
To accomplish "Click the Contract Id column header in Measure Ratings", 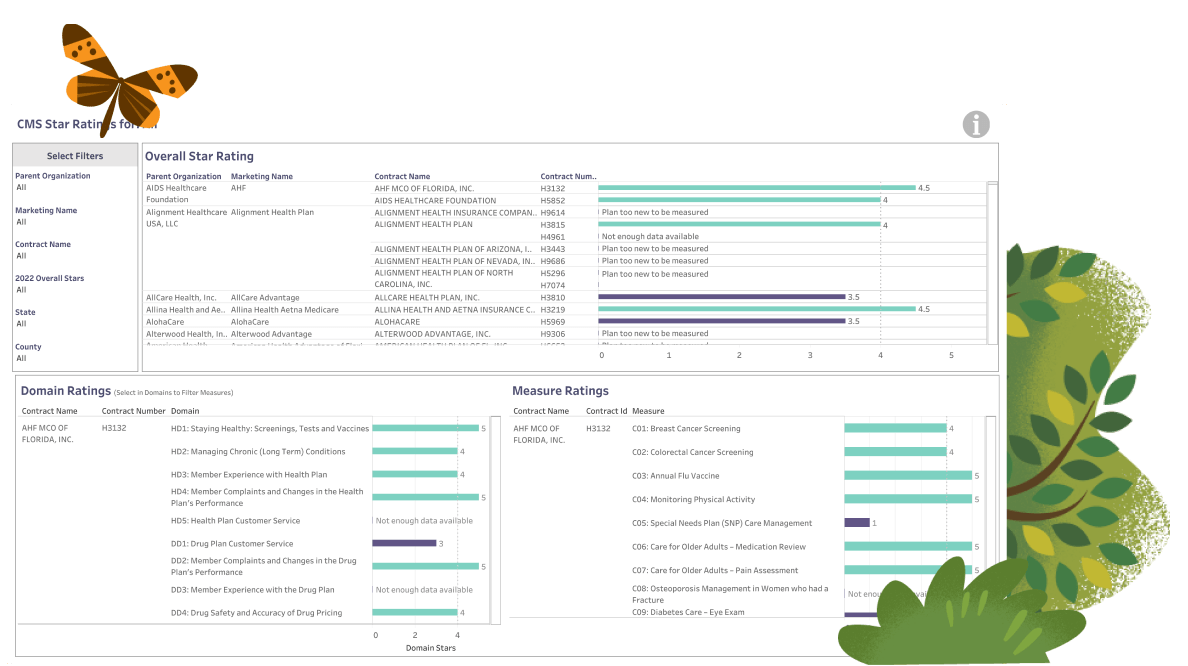I will coord(606,411).
